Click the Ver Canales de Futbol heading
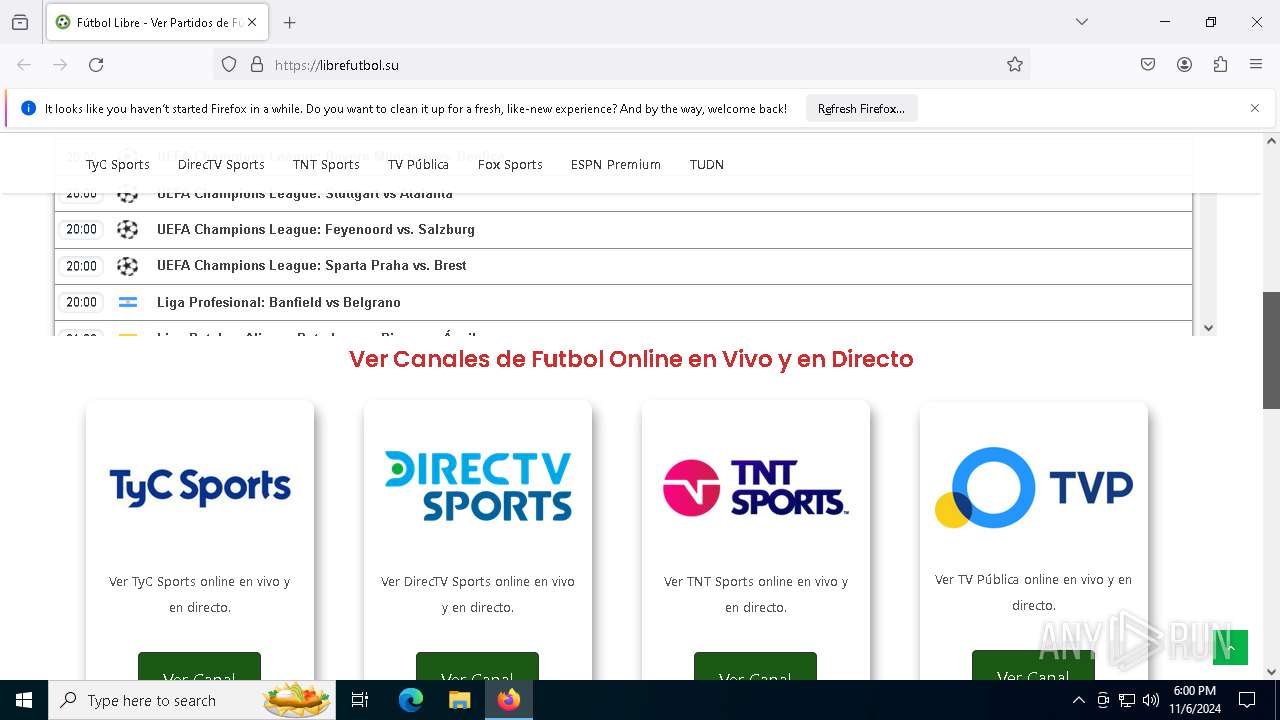The width and height of the screenshot is (1280, 720). 631,359
